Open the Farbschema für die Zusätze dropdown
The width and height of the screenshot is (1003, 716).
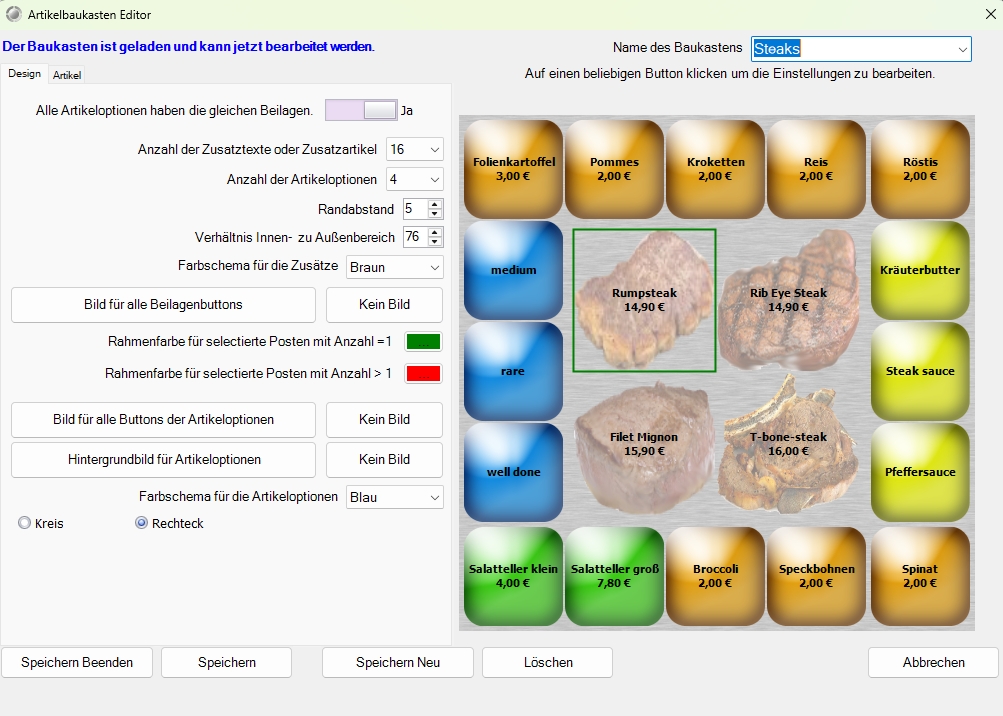pos(395,267)
